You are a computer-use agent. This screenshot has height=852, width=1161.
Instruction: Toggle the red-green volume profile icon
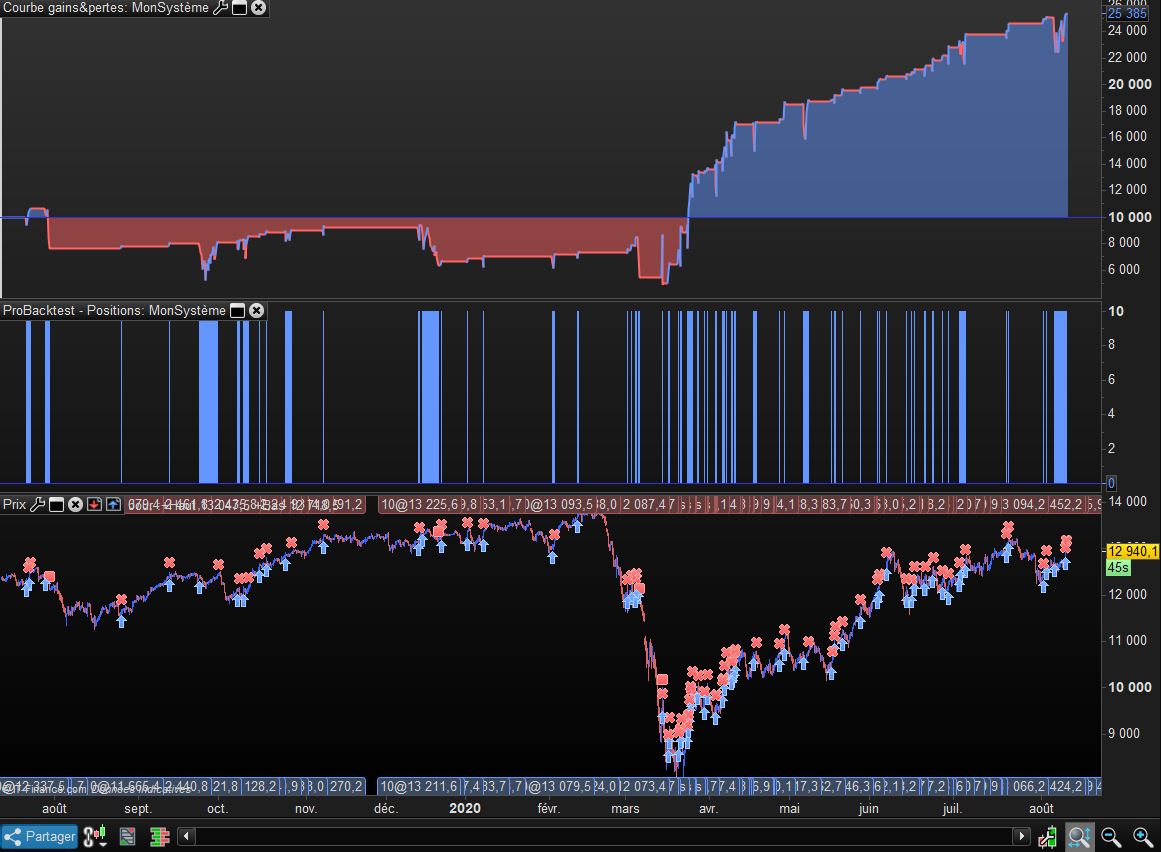tap(159, 837)
